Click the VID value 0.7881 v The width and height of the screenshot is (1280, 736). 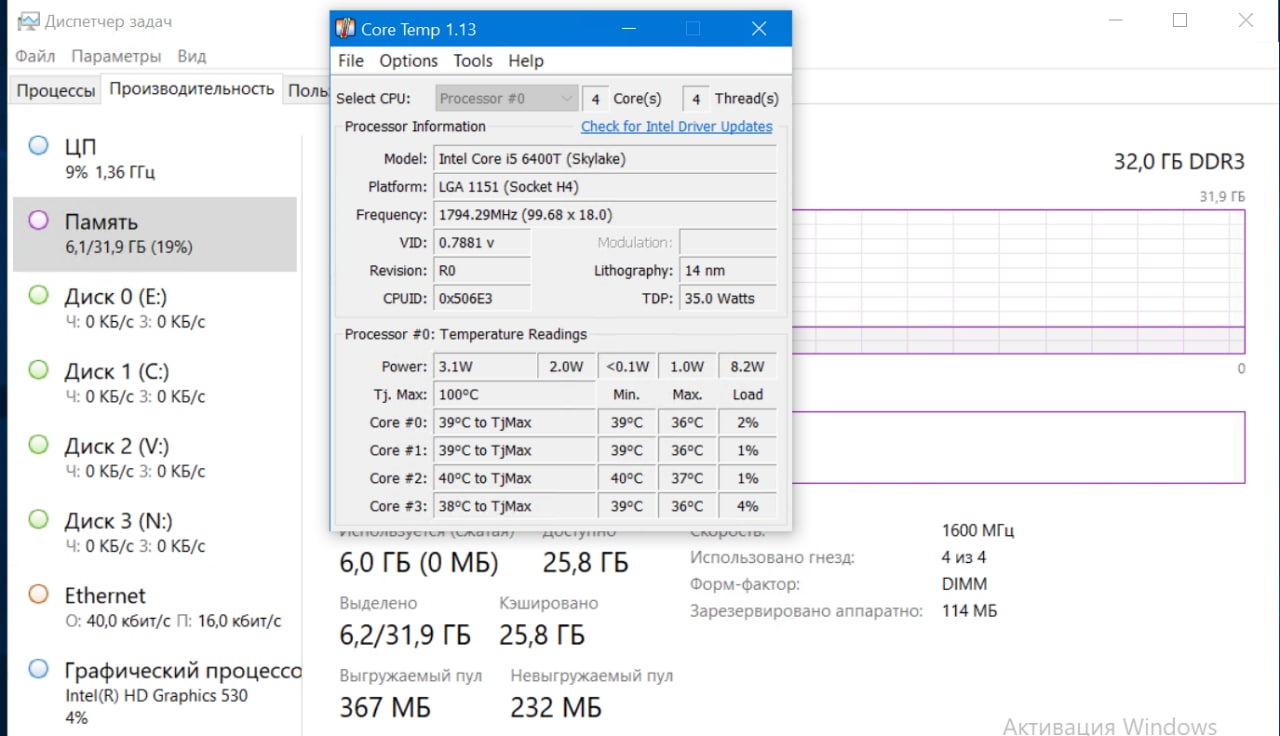[482, 243]
